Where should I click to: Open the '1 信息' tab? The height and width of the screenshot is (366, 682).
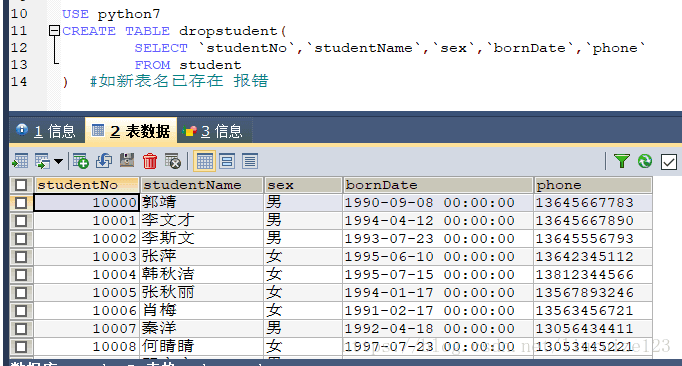[x=47, y=131]
